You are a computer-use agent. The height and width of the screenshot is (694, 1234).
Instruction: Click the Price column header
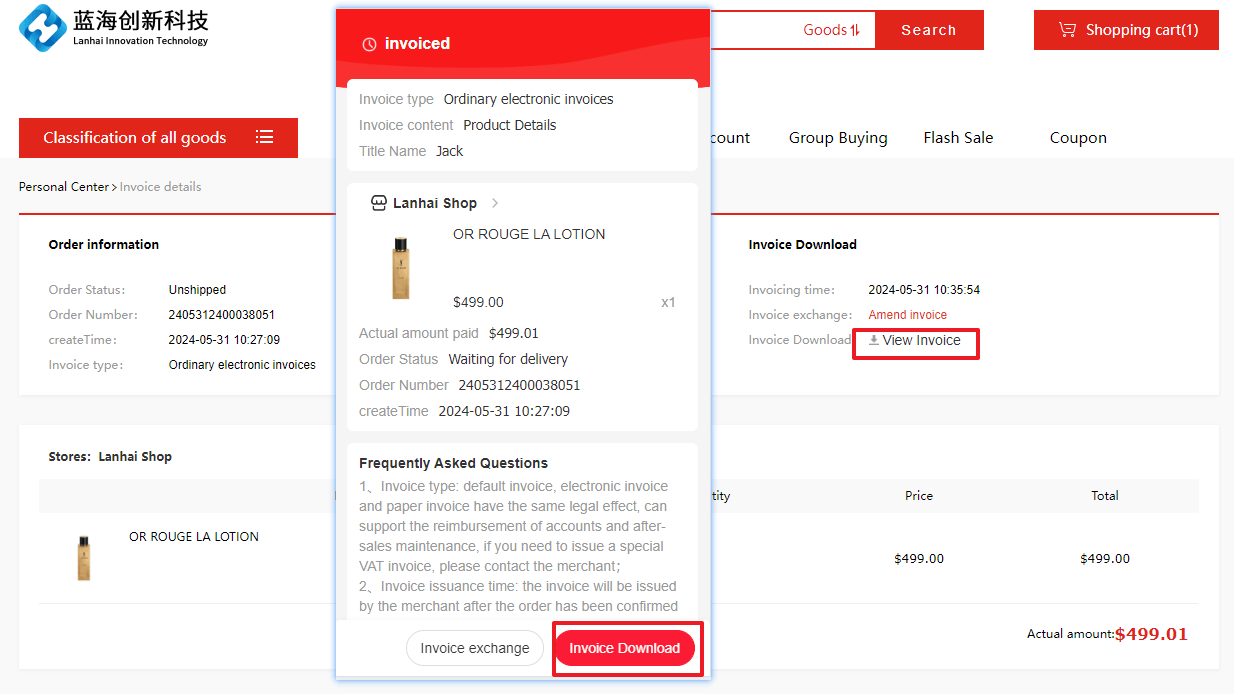919,496
